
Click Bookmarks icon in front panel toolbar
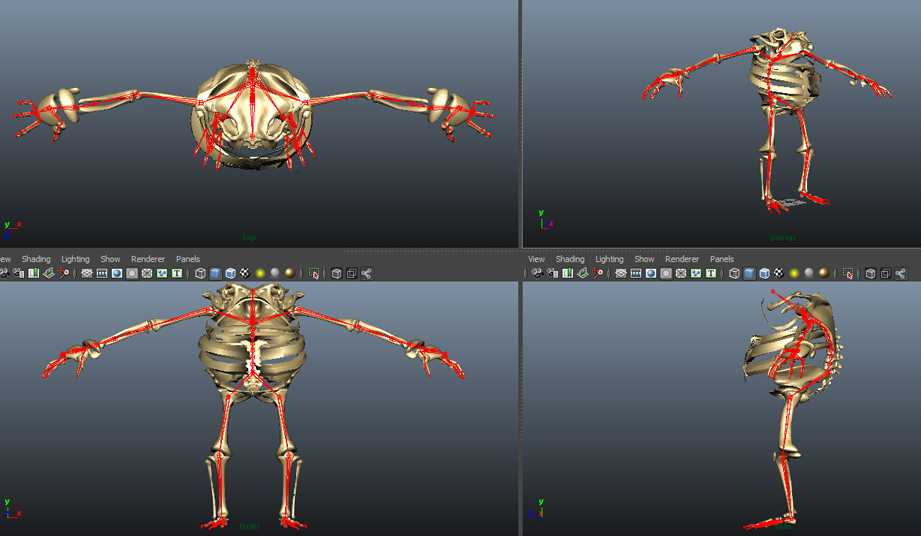coord(33,273)
